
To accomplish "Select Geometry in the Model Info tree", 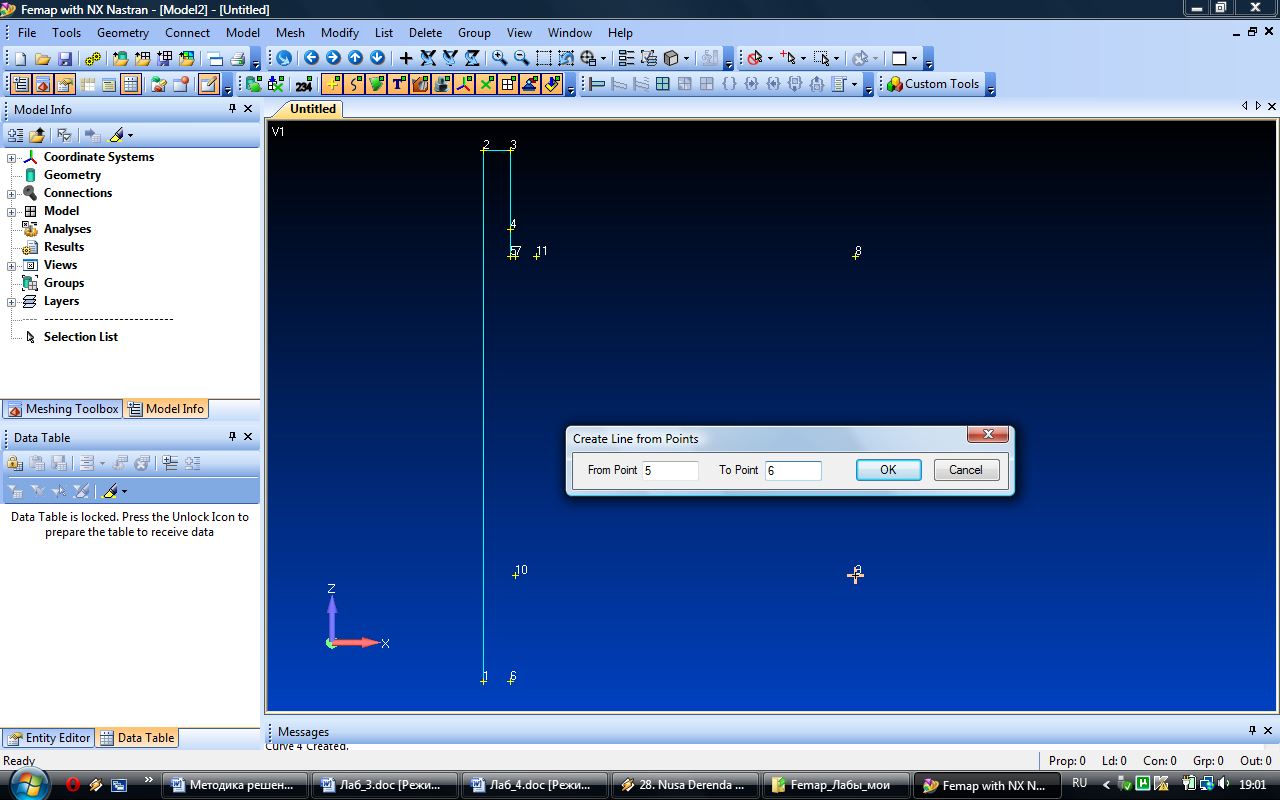I will [72, 175].
